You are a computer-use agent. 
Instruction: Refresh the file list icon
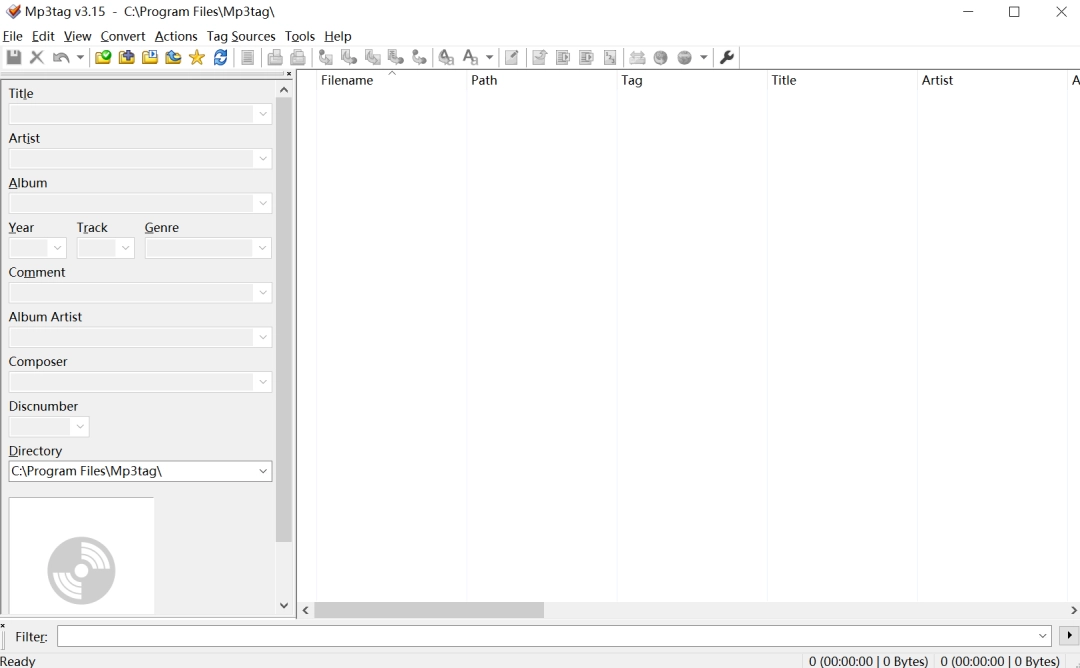220,57
